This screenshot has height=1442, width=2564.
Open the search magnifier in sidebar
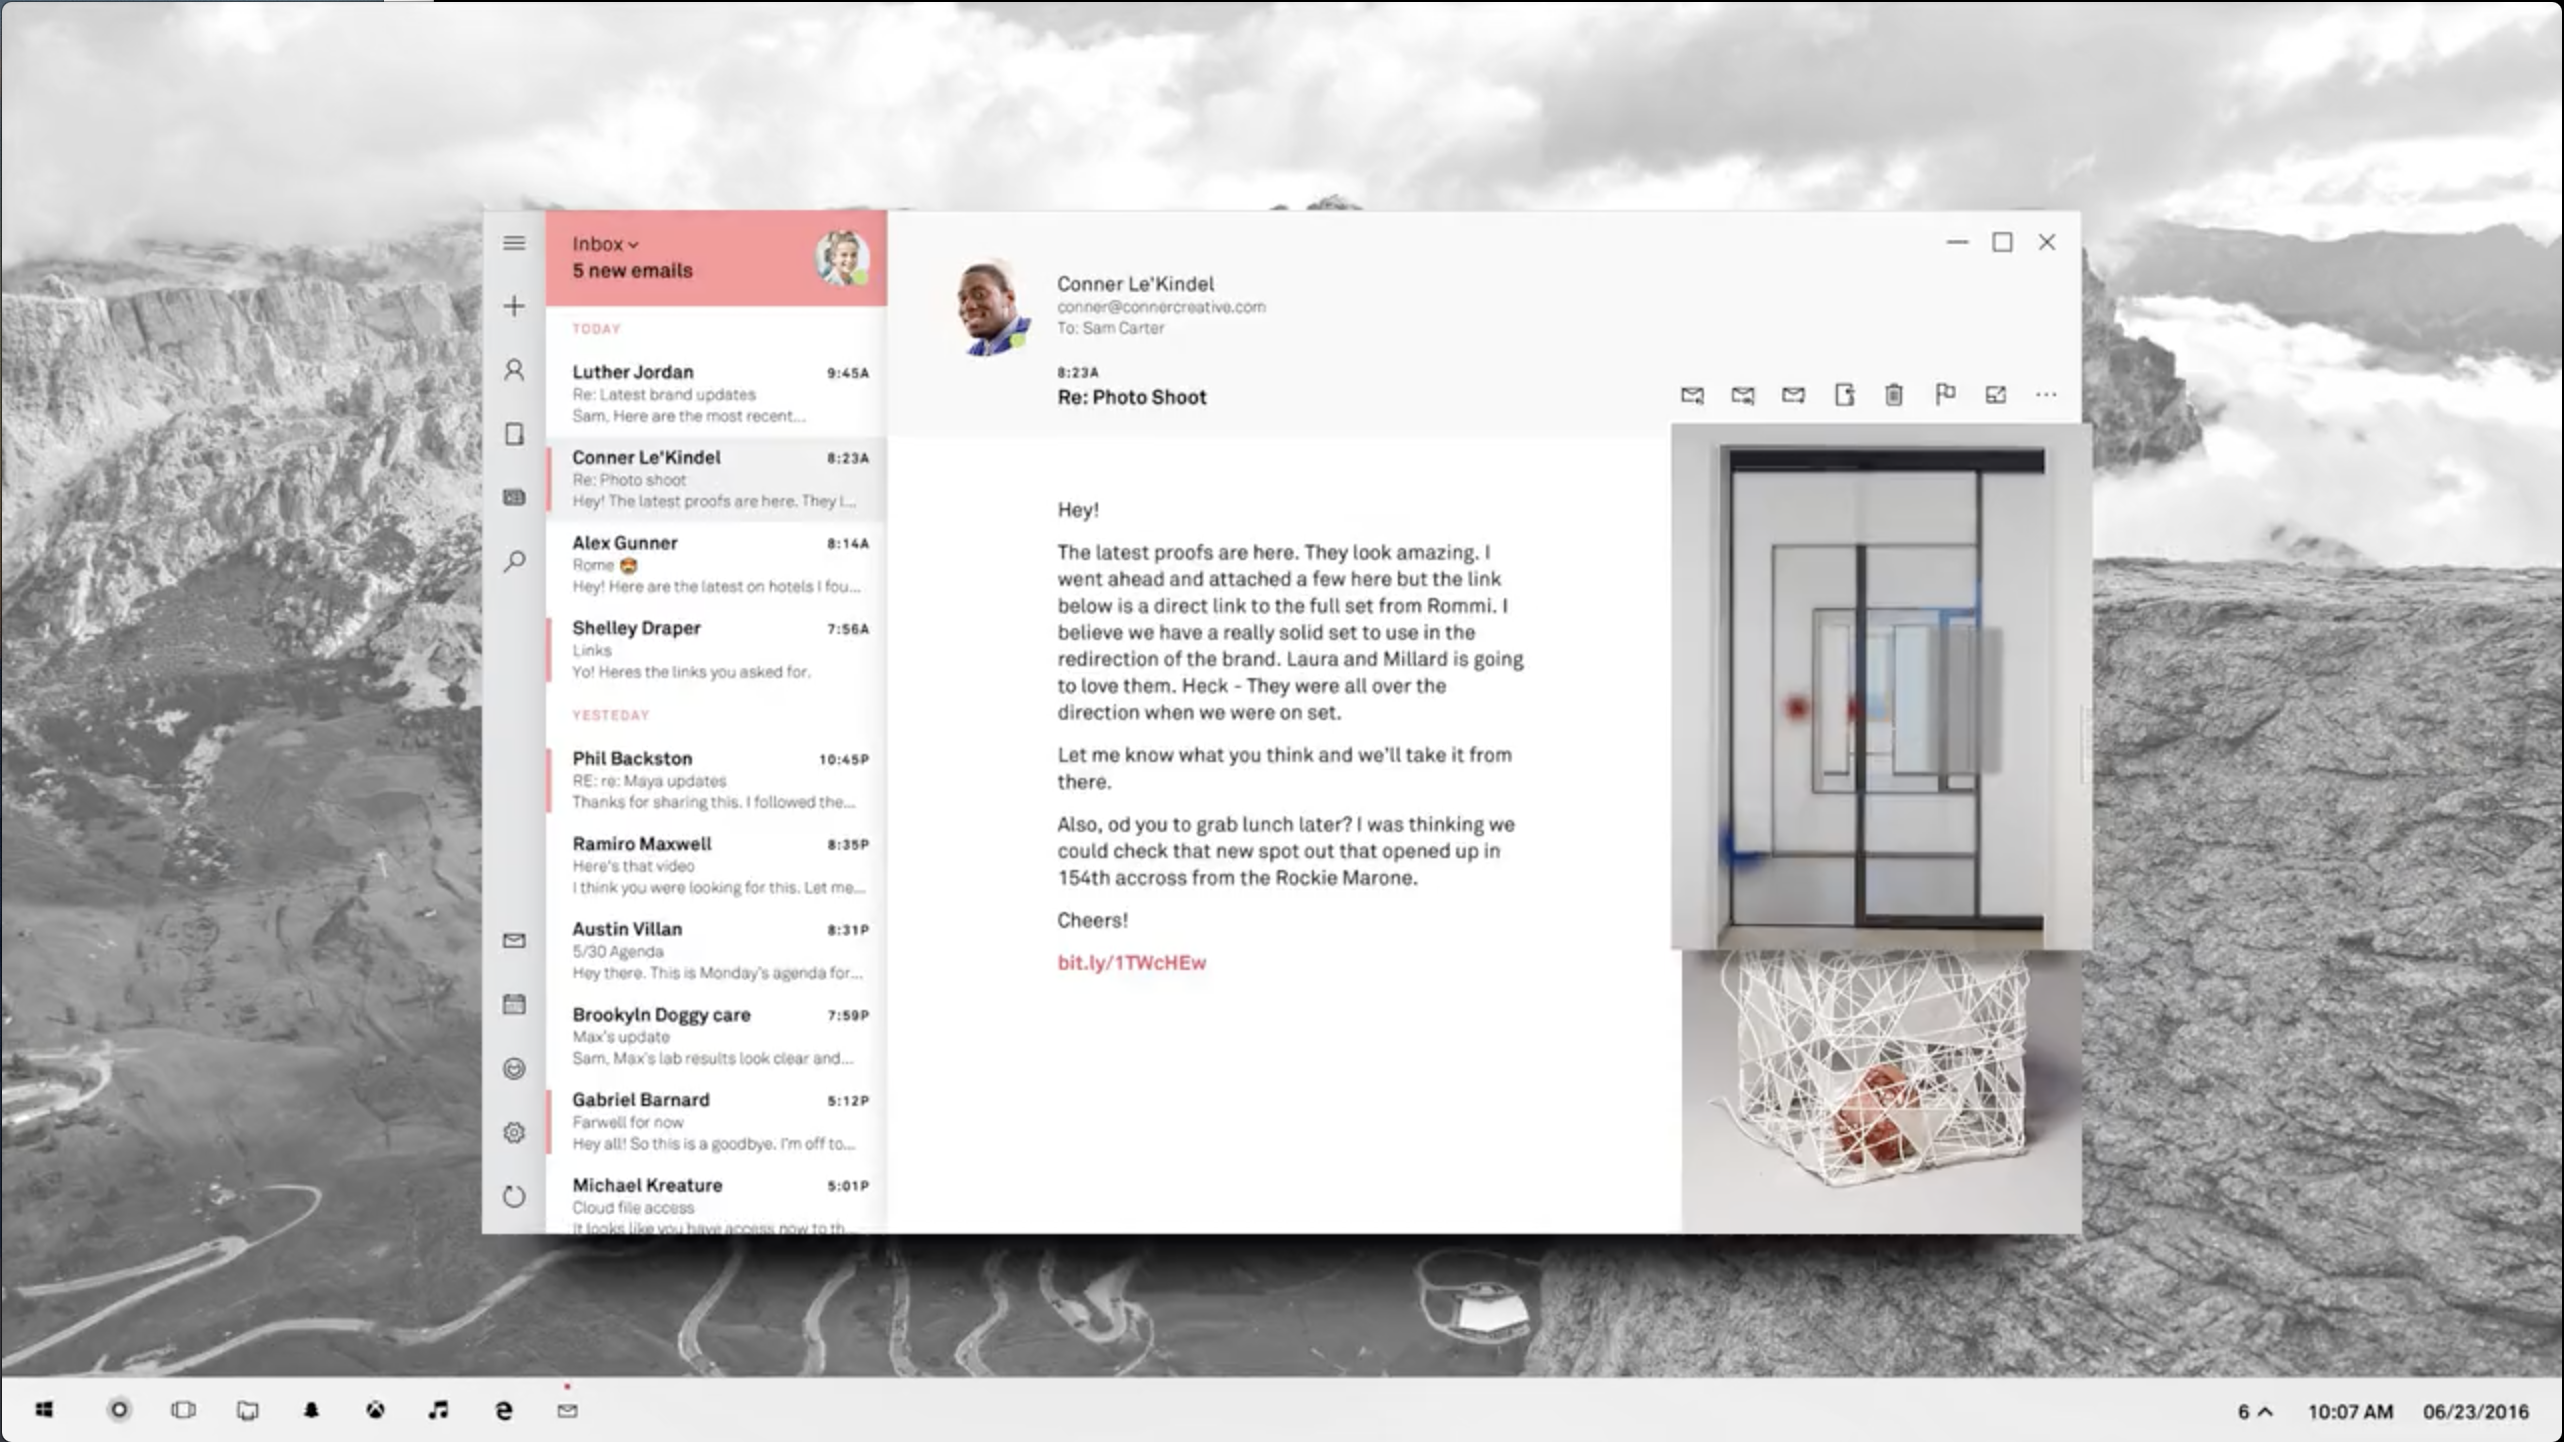pos(514,561)
